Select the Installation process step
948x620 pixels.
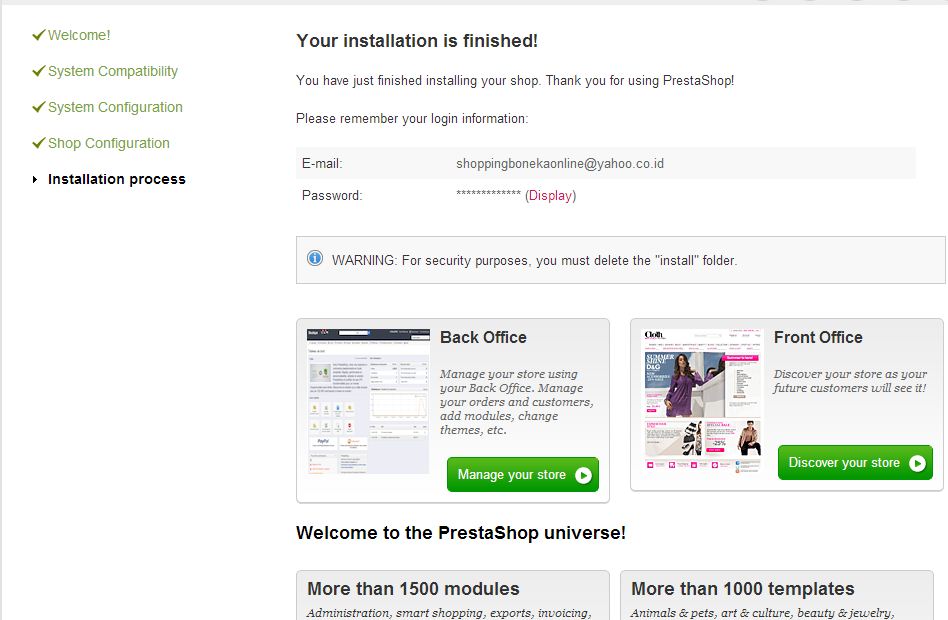point(117,179)
